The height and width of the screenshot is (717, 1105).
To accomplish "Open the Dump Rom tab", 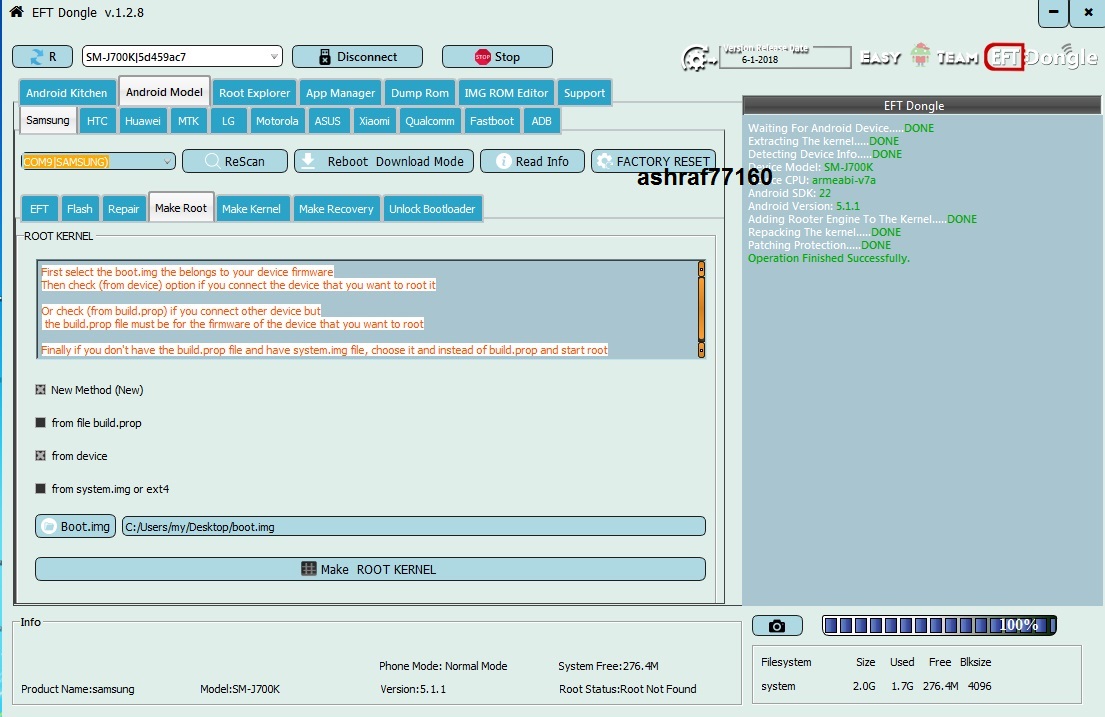I will pos(419,92).
